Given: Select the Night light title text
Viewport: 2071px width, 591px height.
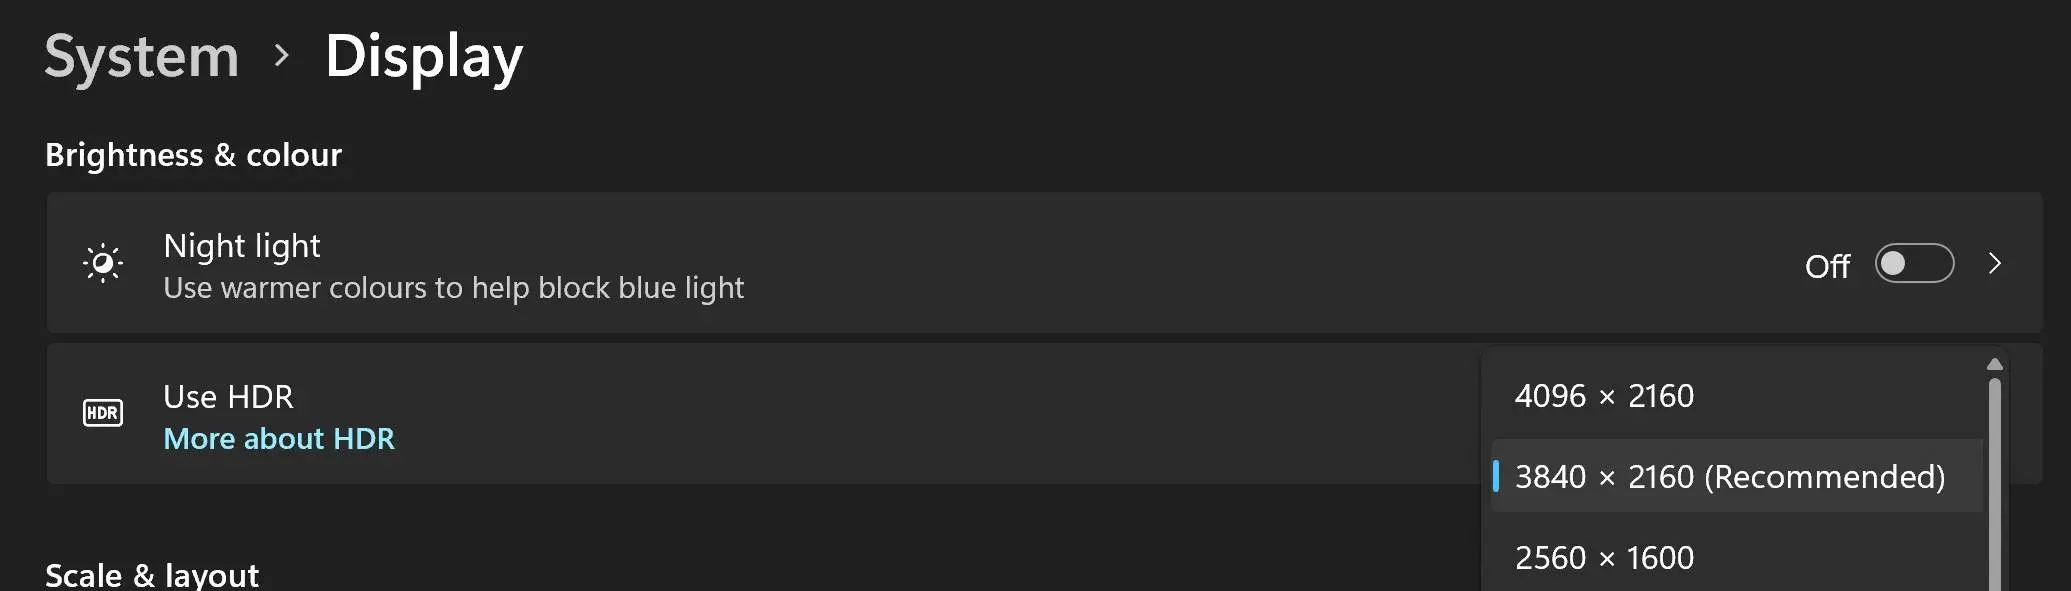Looking at the screenshot, I should [242, 246].
